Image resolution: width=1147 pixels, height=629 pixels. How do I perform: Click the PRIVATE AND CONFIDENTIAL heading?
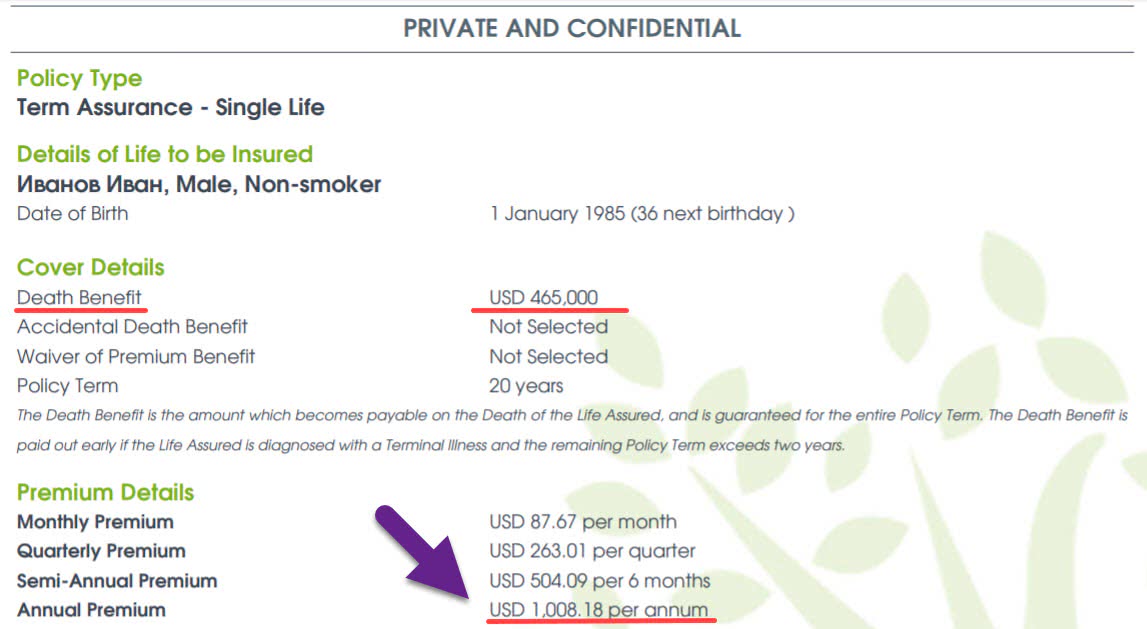point(572,28)
